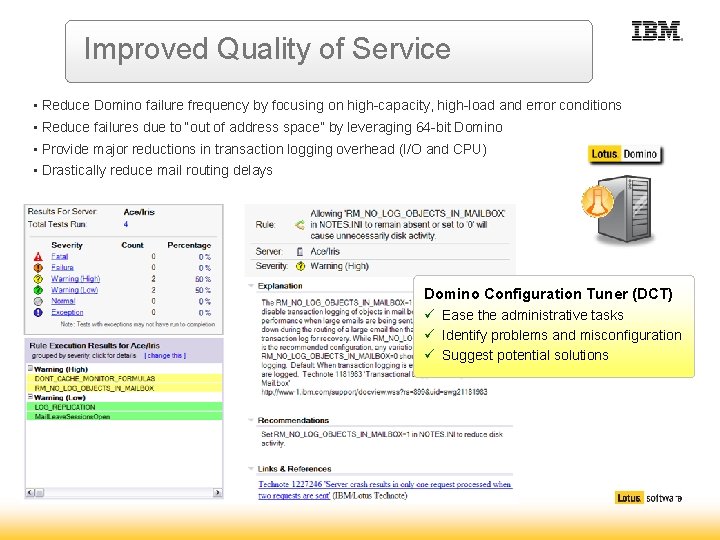This screenshot has height=540, width=720.
Task: Select MailLeaveSessionsOpen rule row
Action: click(124, 416)
